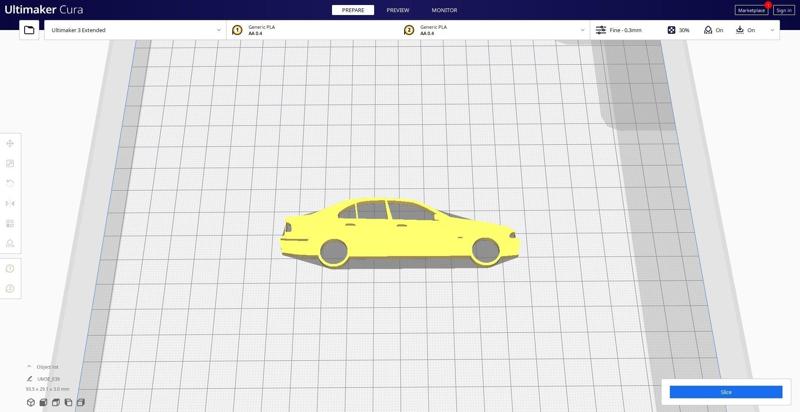Click the Fine - 0.3mm profile text
The image size is (800, 412).
click(626, 30)
